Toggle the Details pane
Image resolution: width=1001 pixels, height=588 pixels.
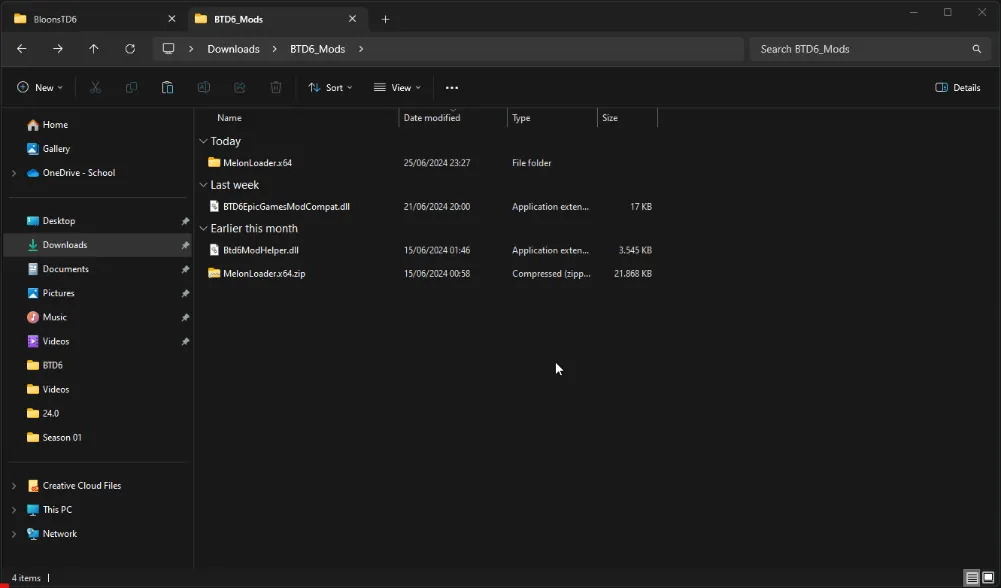click(957, 87)
